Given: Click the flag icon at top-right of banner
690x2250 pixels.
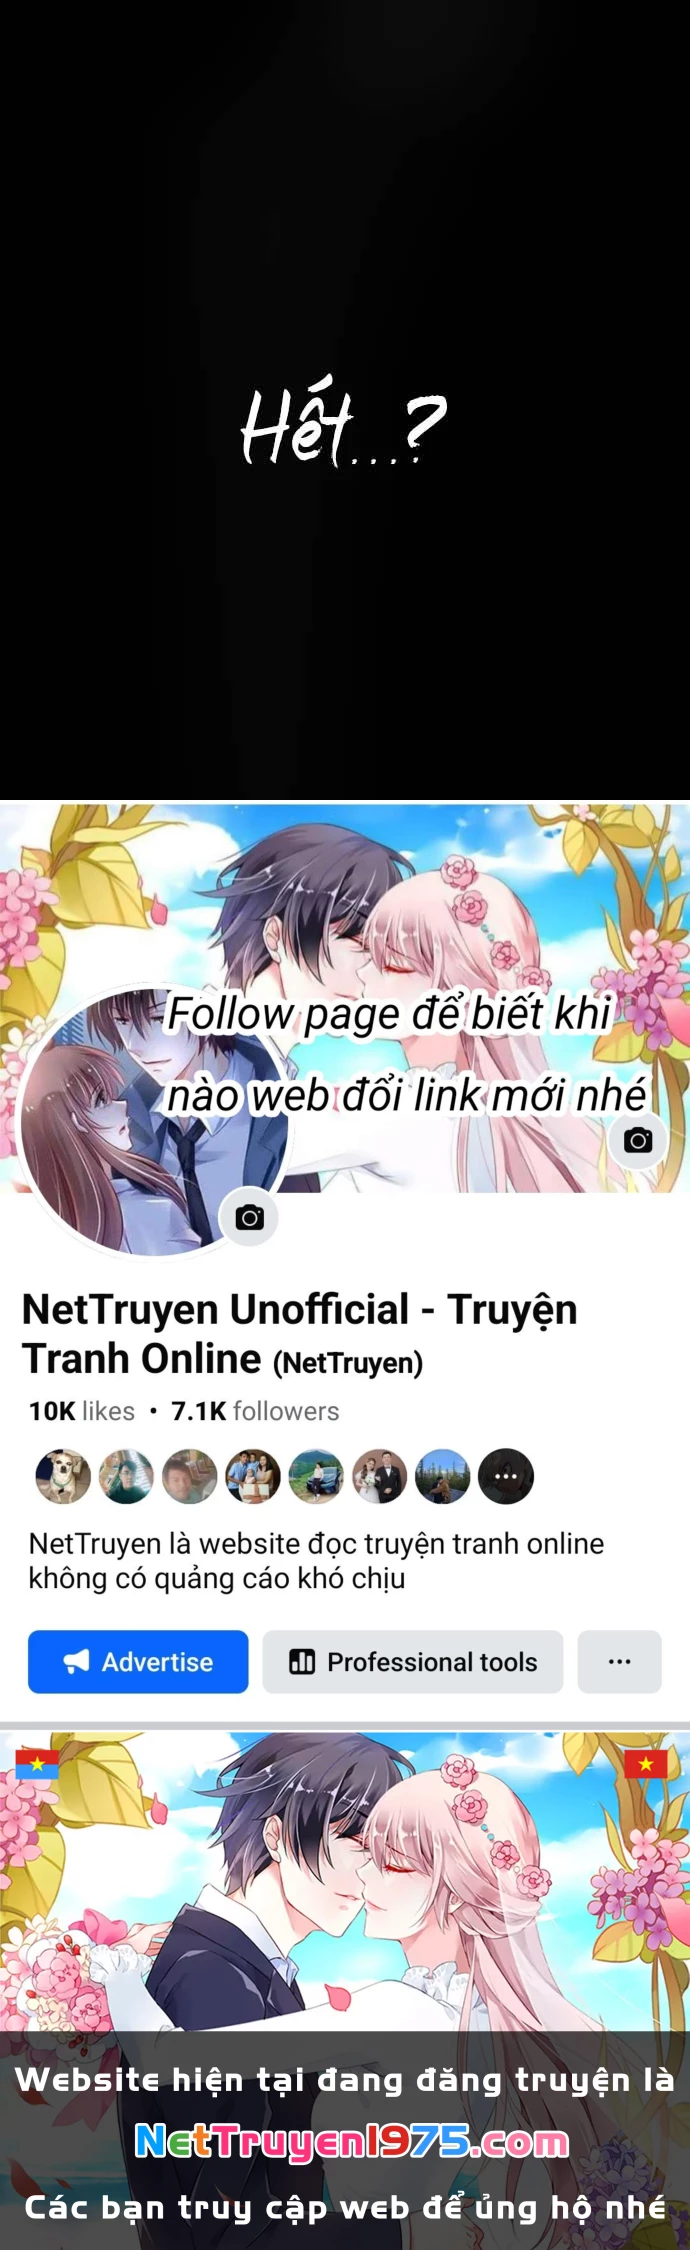Looking at the screenshot, I should [645, 1763].
